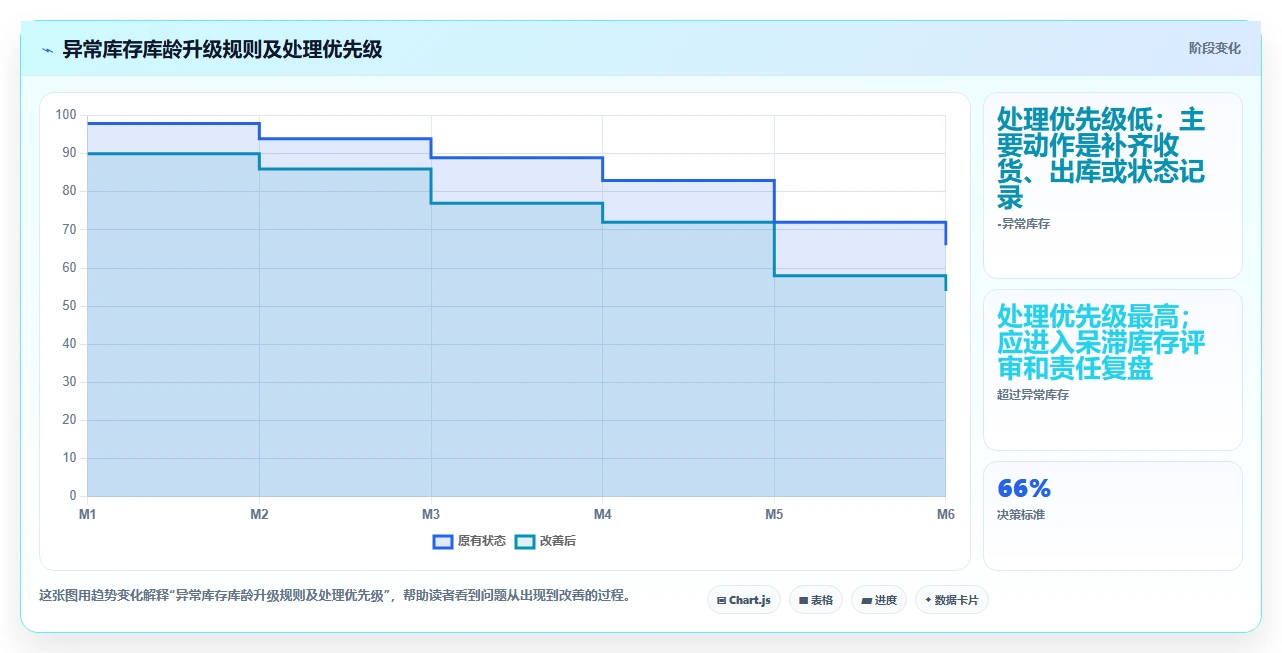Click the M3 axis label
Viewport: 1282px width, 653px height.
(x=431, y=514)
